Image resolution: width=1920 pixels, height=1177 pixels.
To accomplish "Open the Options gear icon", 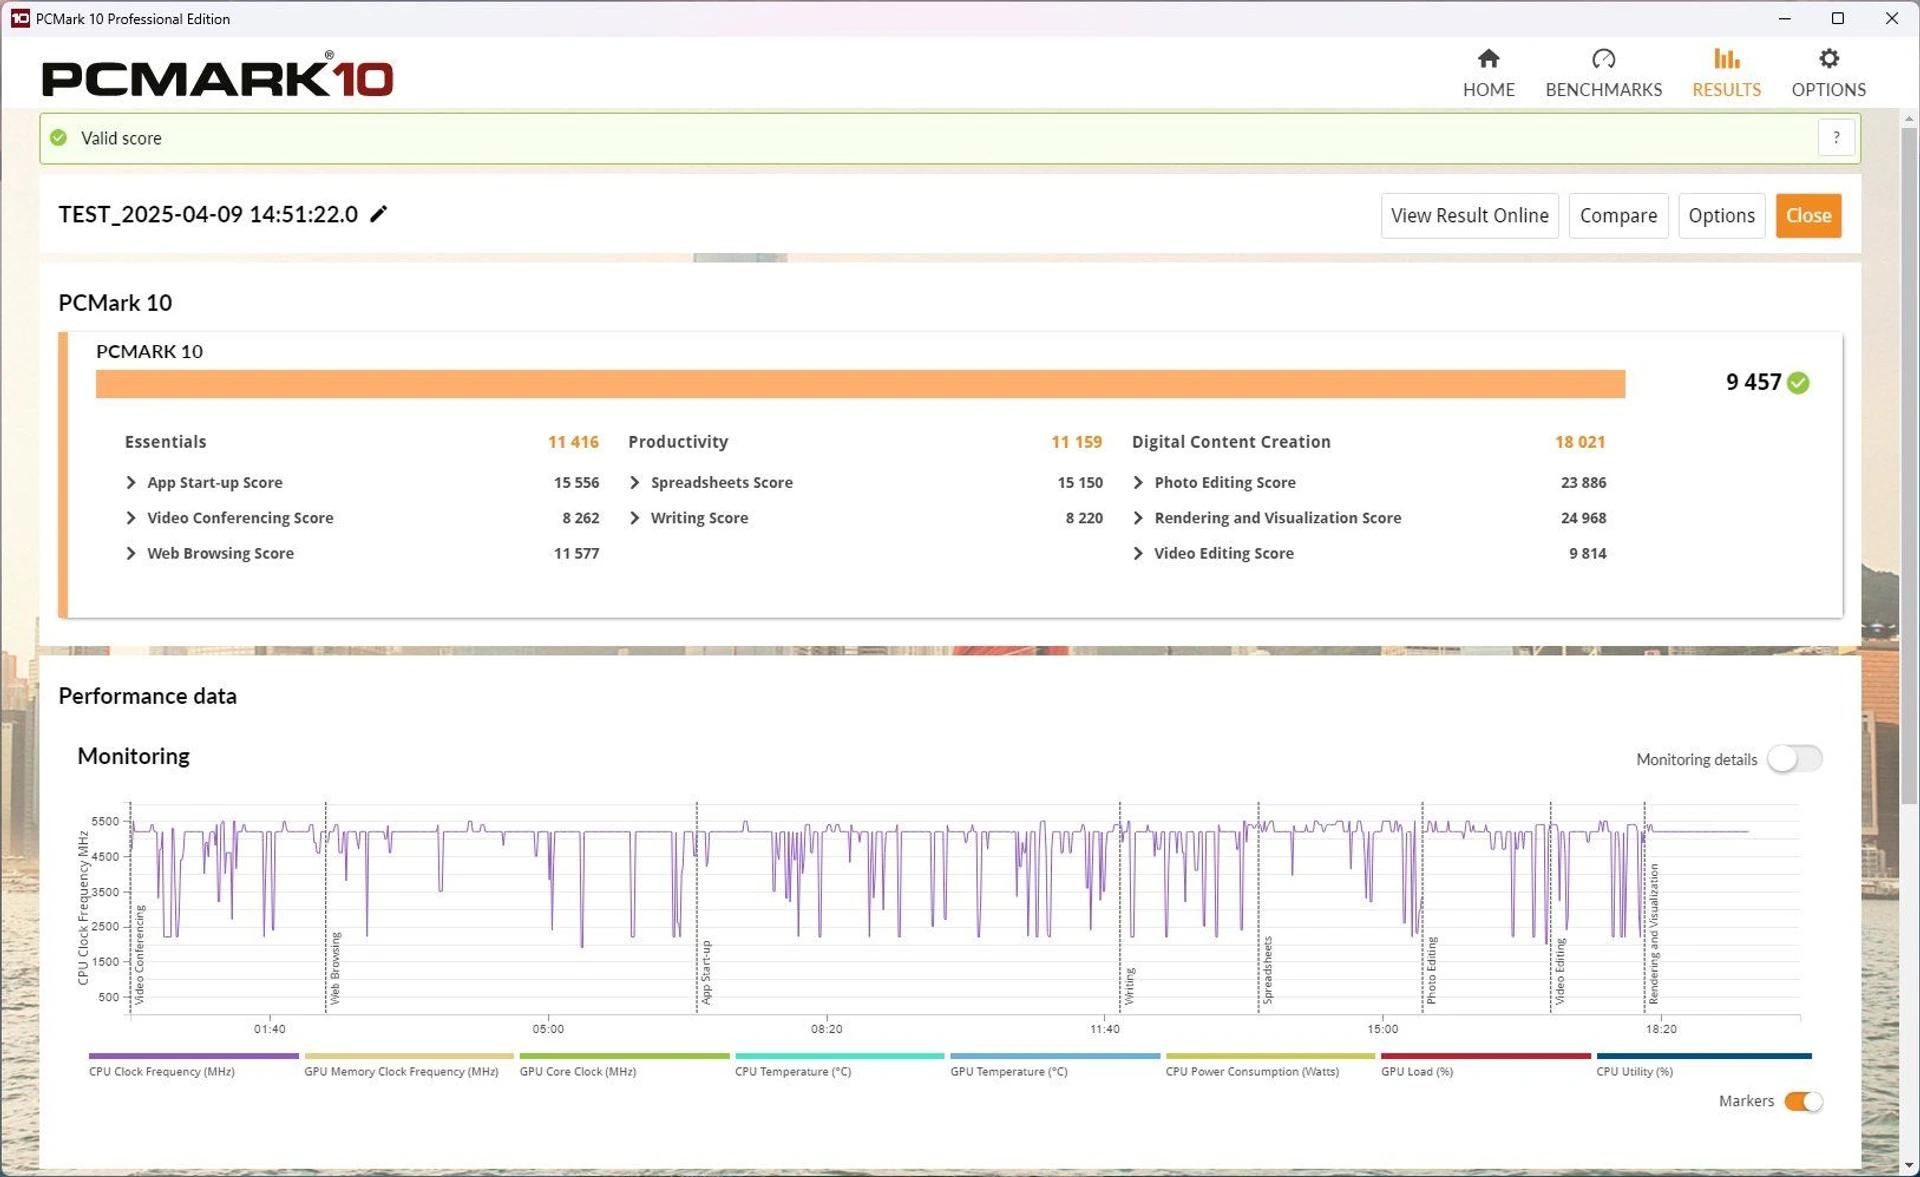I will pos(1828,59).
